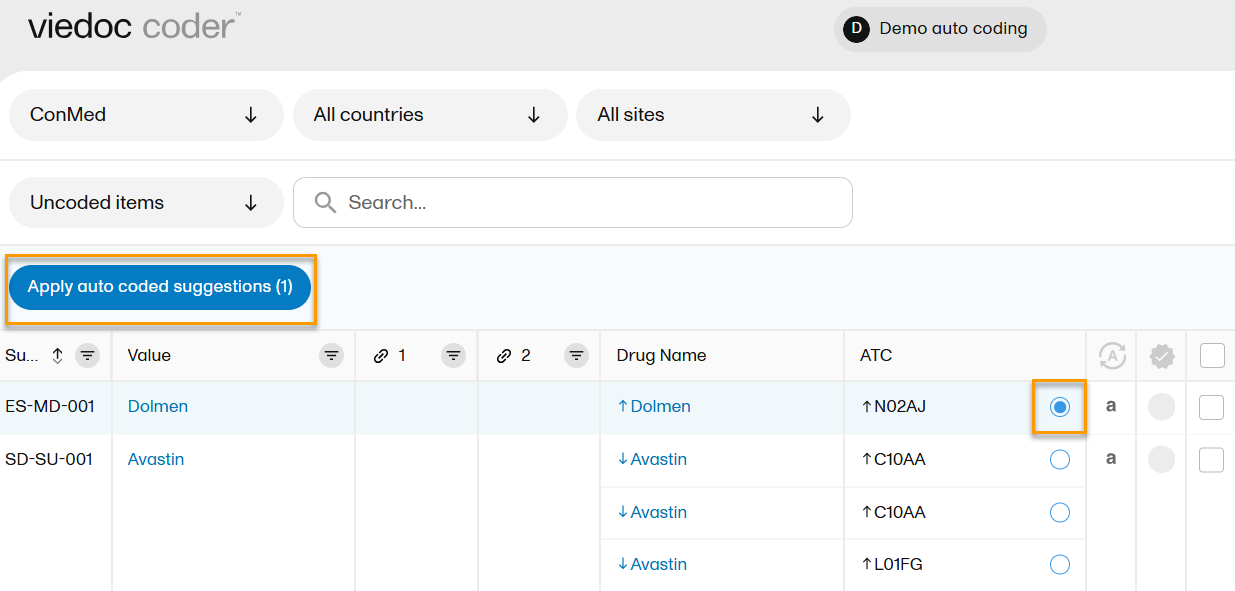Click the auto-code refresh icon in header
Image resolution: width=1235 pixels, height=591 pixels.
point(1111,356)
